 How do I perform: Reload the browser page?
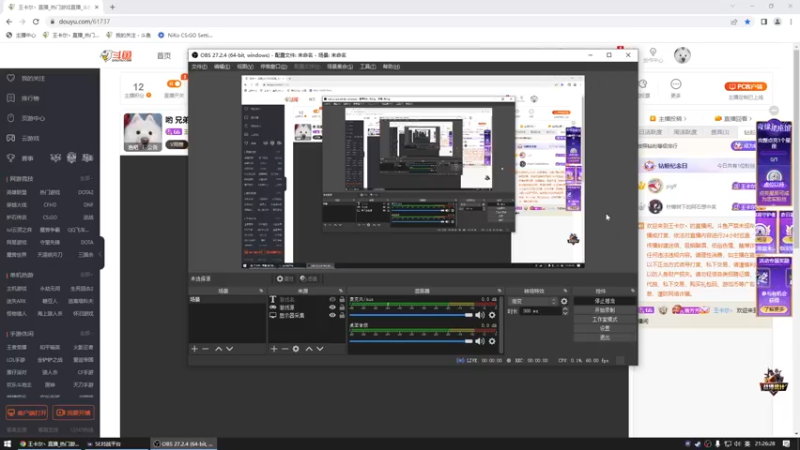pos(36,21)
